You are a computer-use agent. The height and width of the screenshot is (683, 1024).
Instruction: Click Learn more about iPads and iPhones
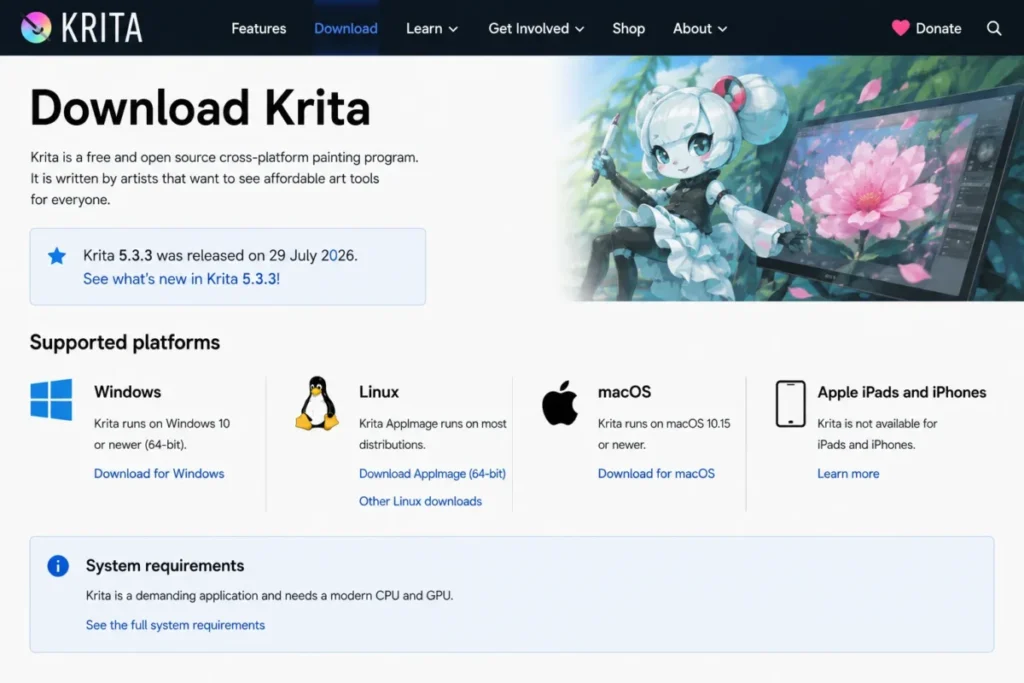848,473
